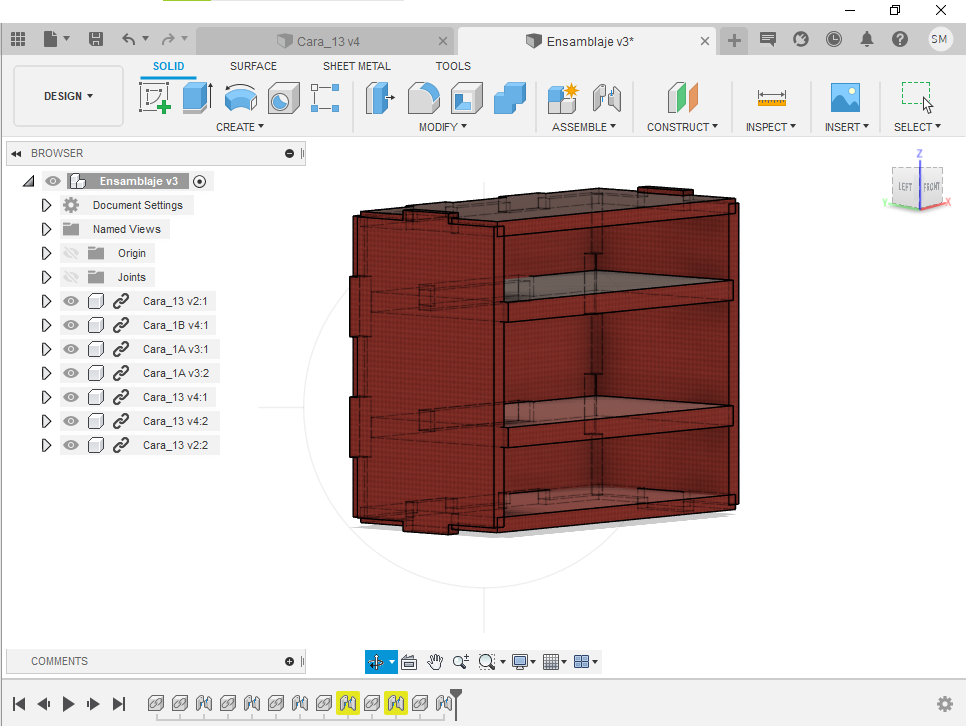The width and height of the screenshot is (966, 726).
Task: Select the Hole tool
Action: pyautogui.click(x=283, y=97)
